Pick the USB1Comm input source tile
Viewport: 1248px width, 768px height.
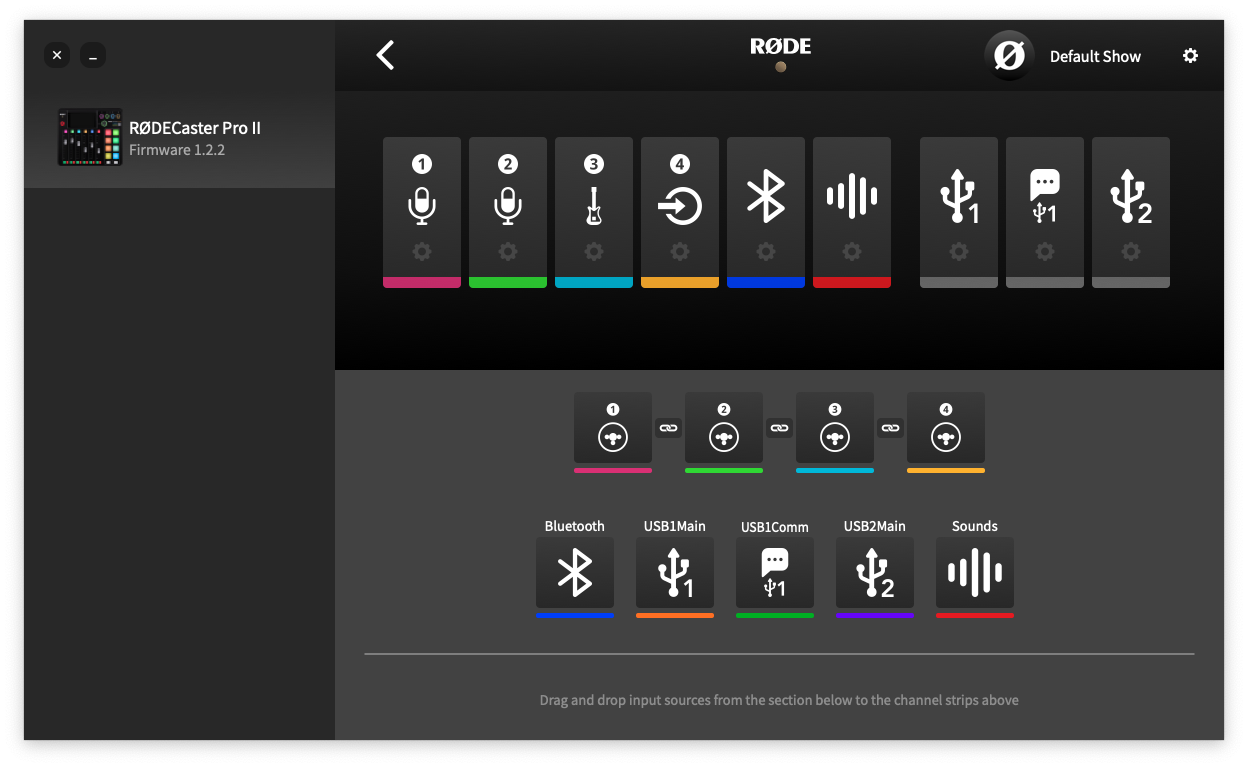[775, 573]
